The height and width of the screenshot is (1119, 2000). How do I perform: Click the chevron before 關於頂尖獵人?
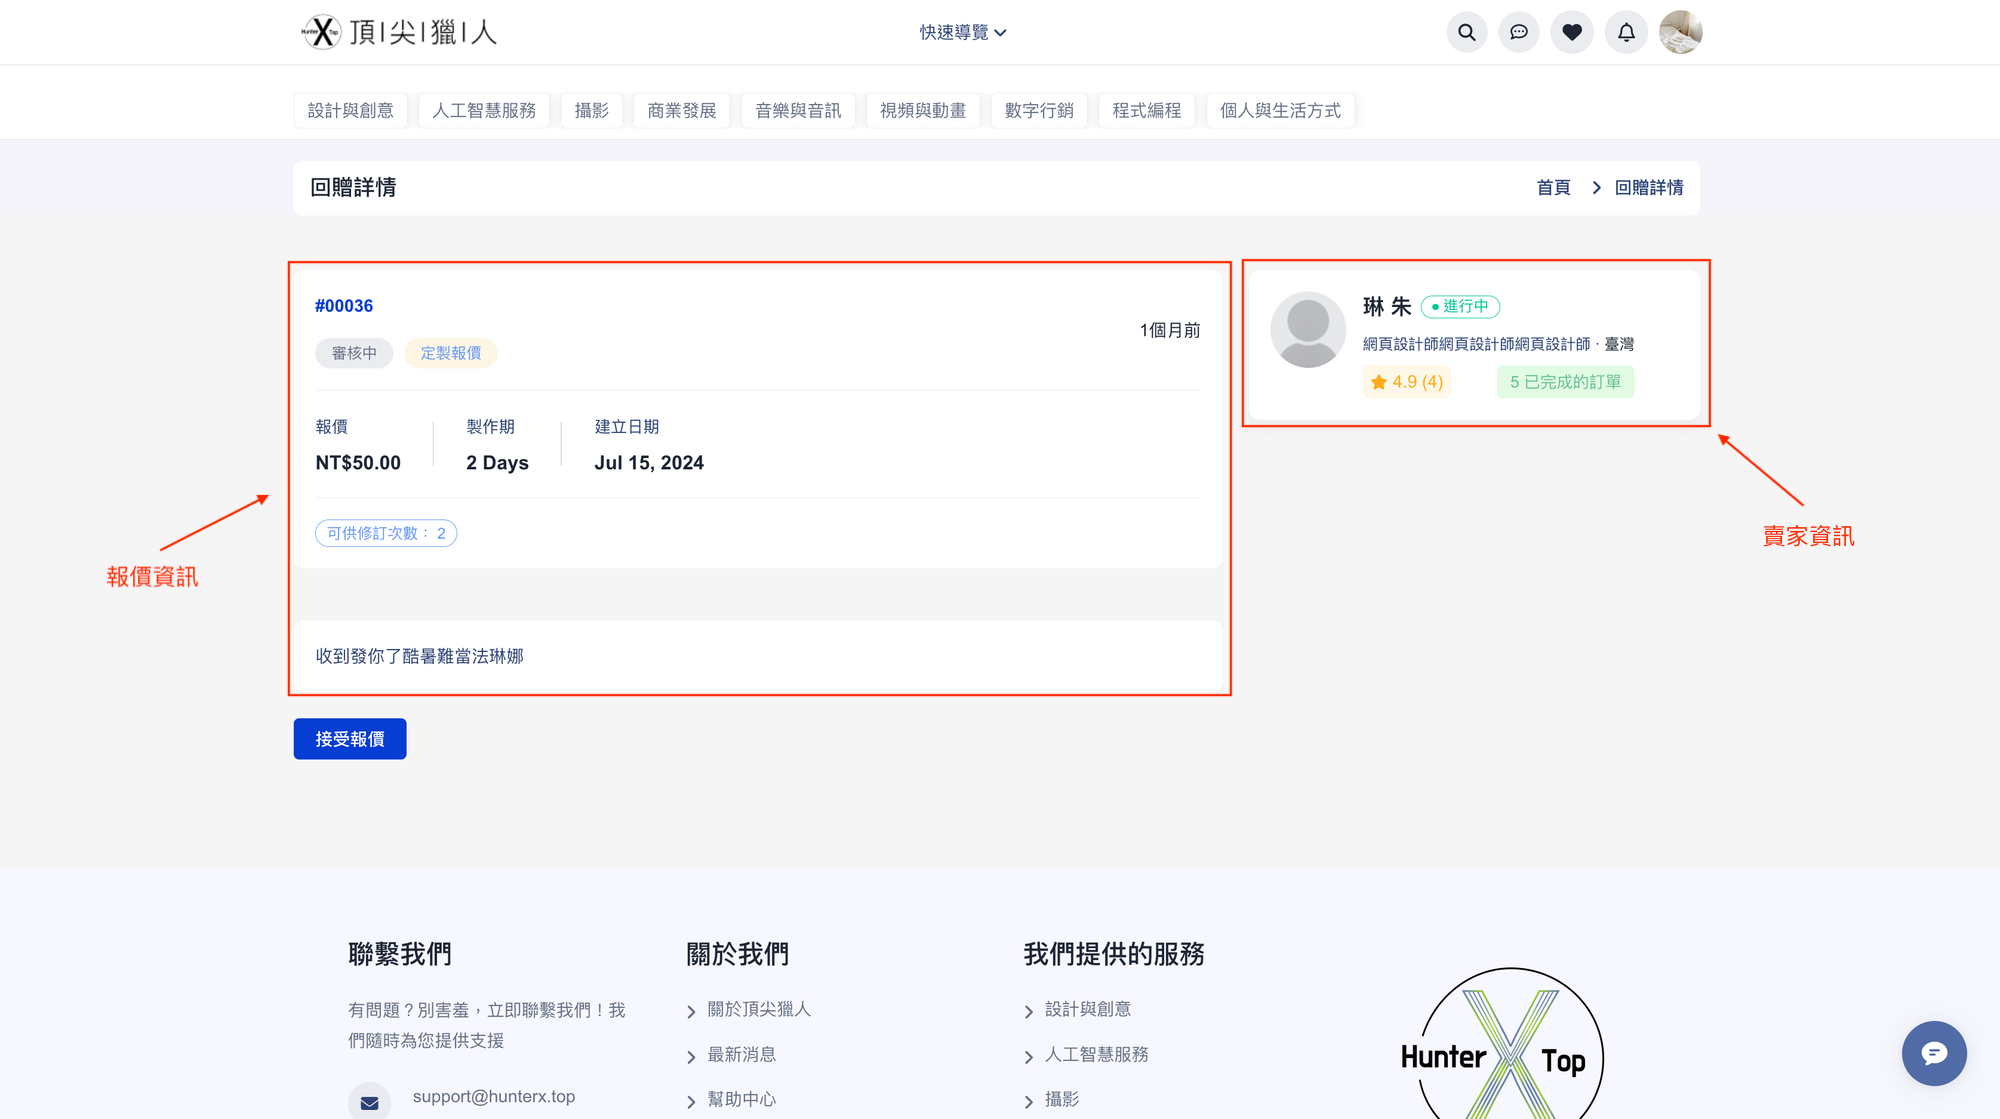coord(691,1012)
